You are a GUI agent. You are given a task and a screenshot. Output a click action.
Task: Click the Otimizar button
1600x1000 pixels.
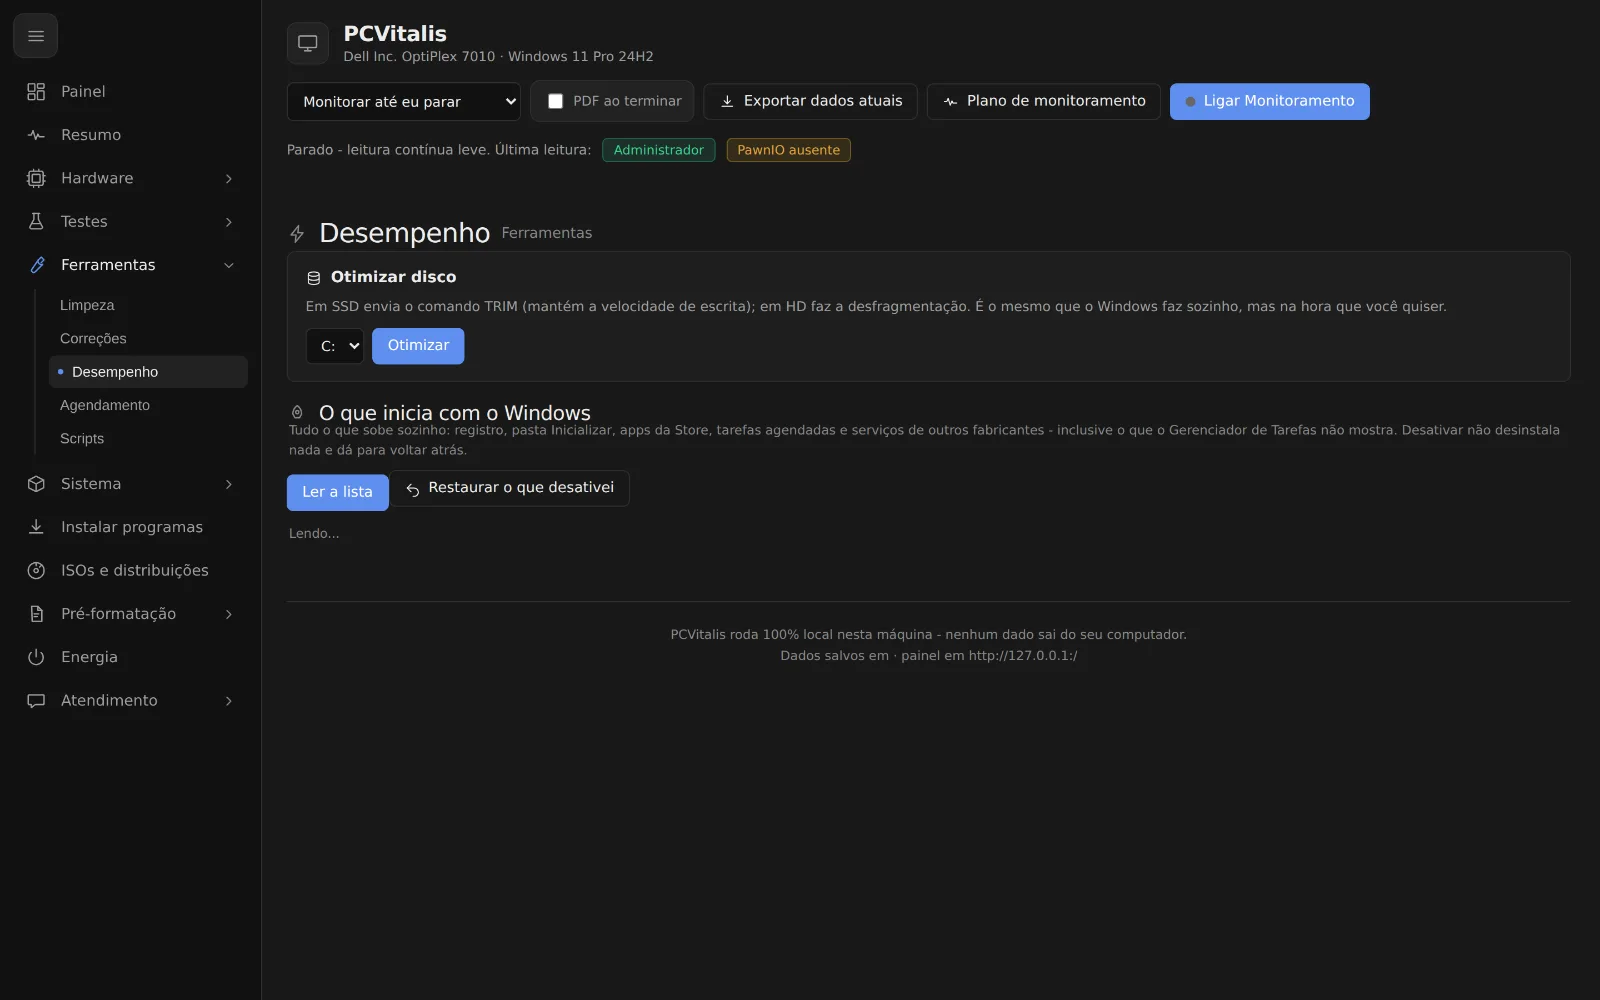pos(418,346)
